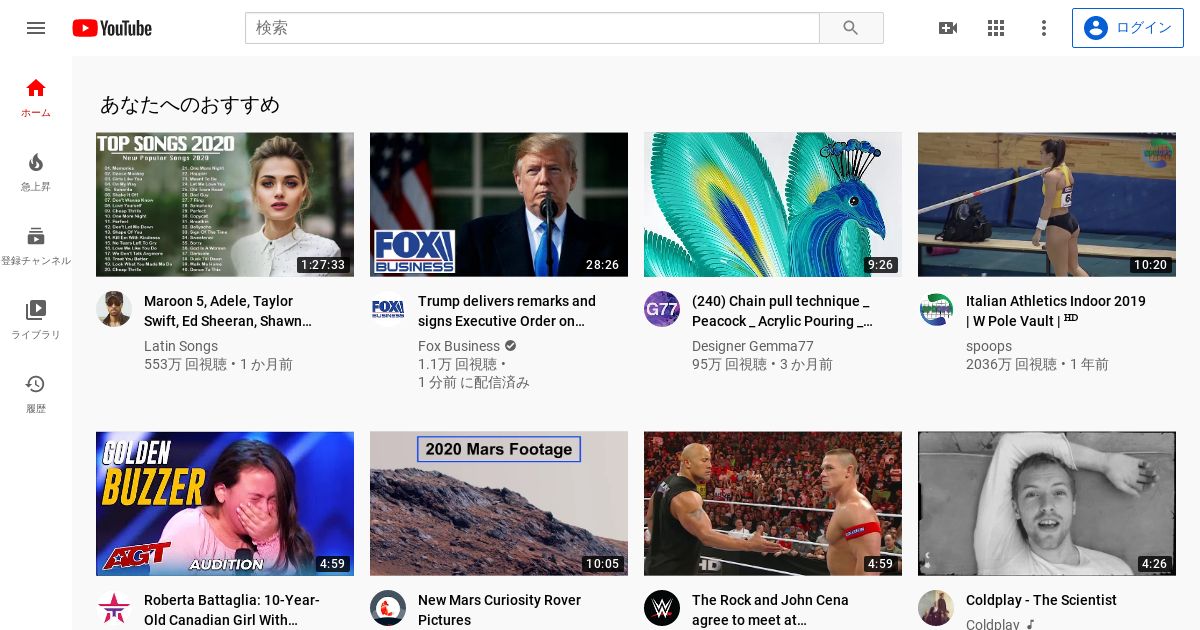
Task: Open the peacock acrylic pouring thumbnail
Action: [x=773, y=204]
